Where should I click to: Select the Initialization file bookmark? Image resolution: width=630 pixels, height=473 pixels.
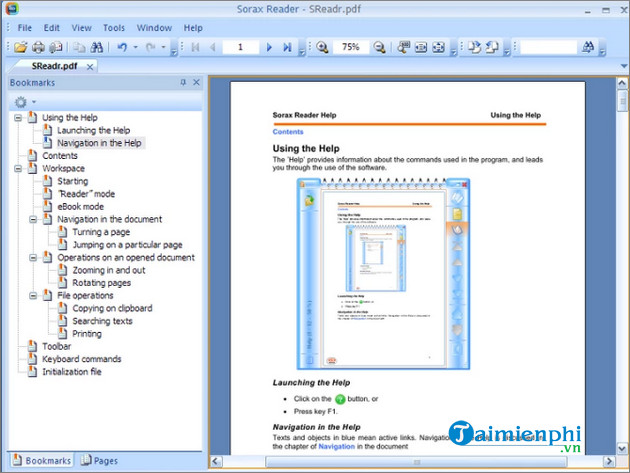click(72, 372)
